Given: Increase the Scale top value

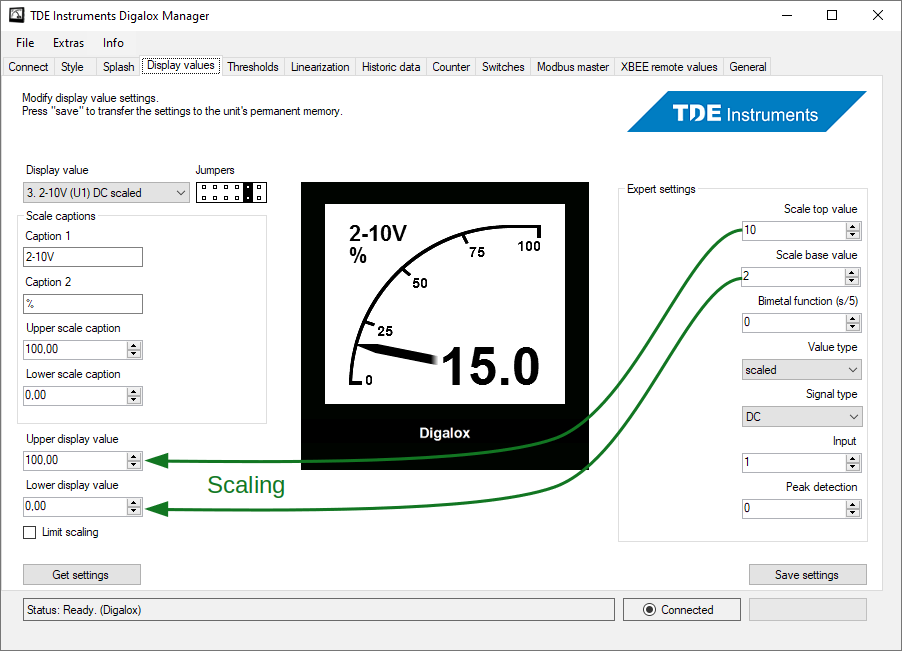Looking at the screenshot, I should [x=853, y=227].
